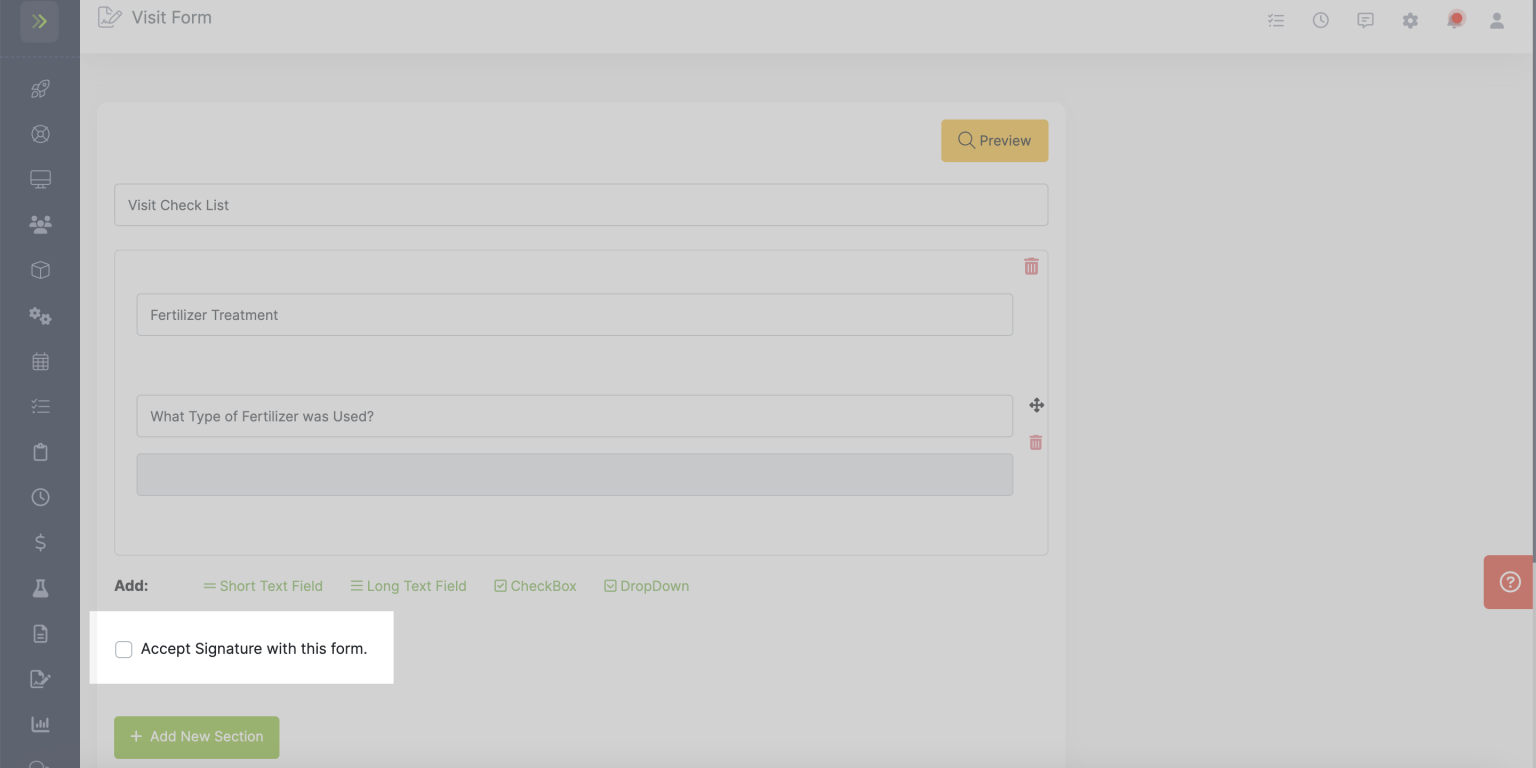Open reports via the bar chart sidebar icon
The image size is (1536, 768).
pos(40,723)
